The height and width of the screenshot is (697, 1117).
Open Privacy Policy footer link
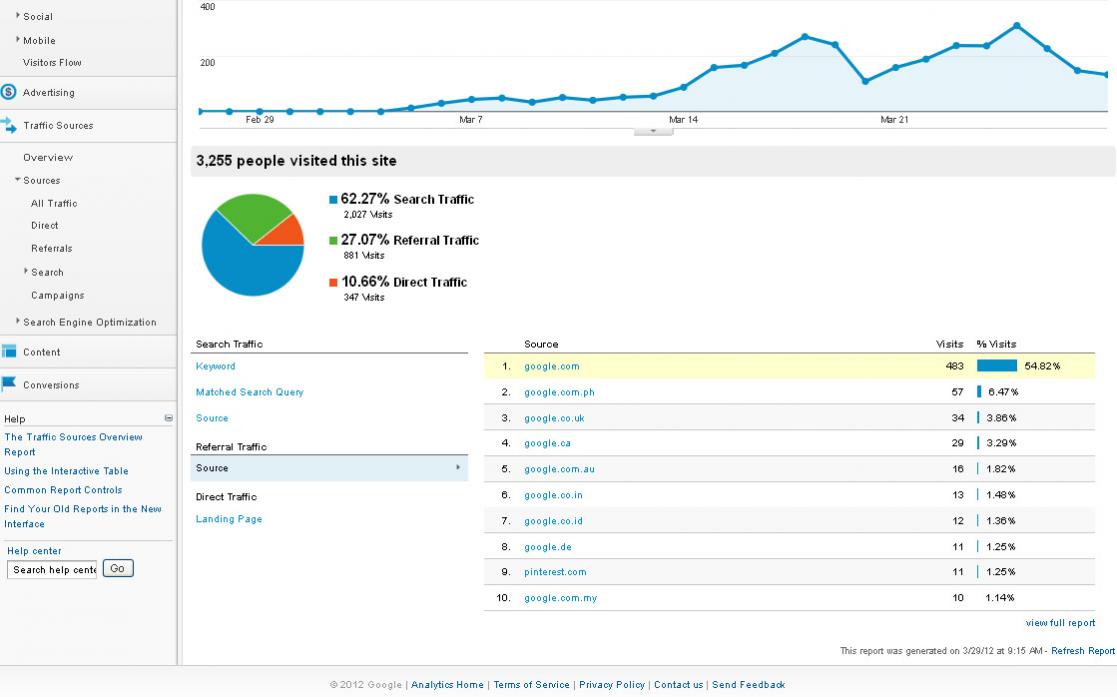(612, 685)
